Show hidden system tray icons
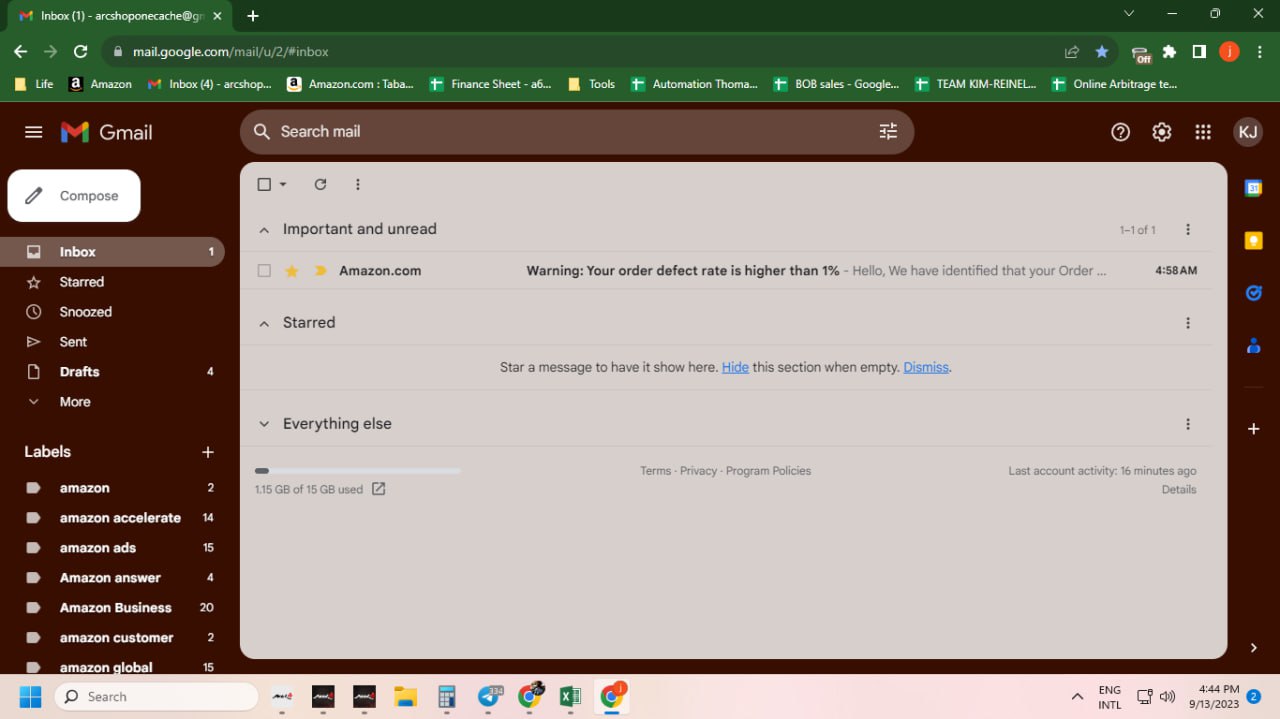 (x=1077, y=696)
